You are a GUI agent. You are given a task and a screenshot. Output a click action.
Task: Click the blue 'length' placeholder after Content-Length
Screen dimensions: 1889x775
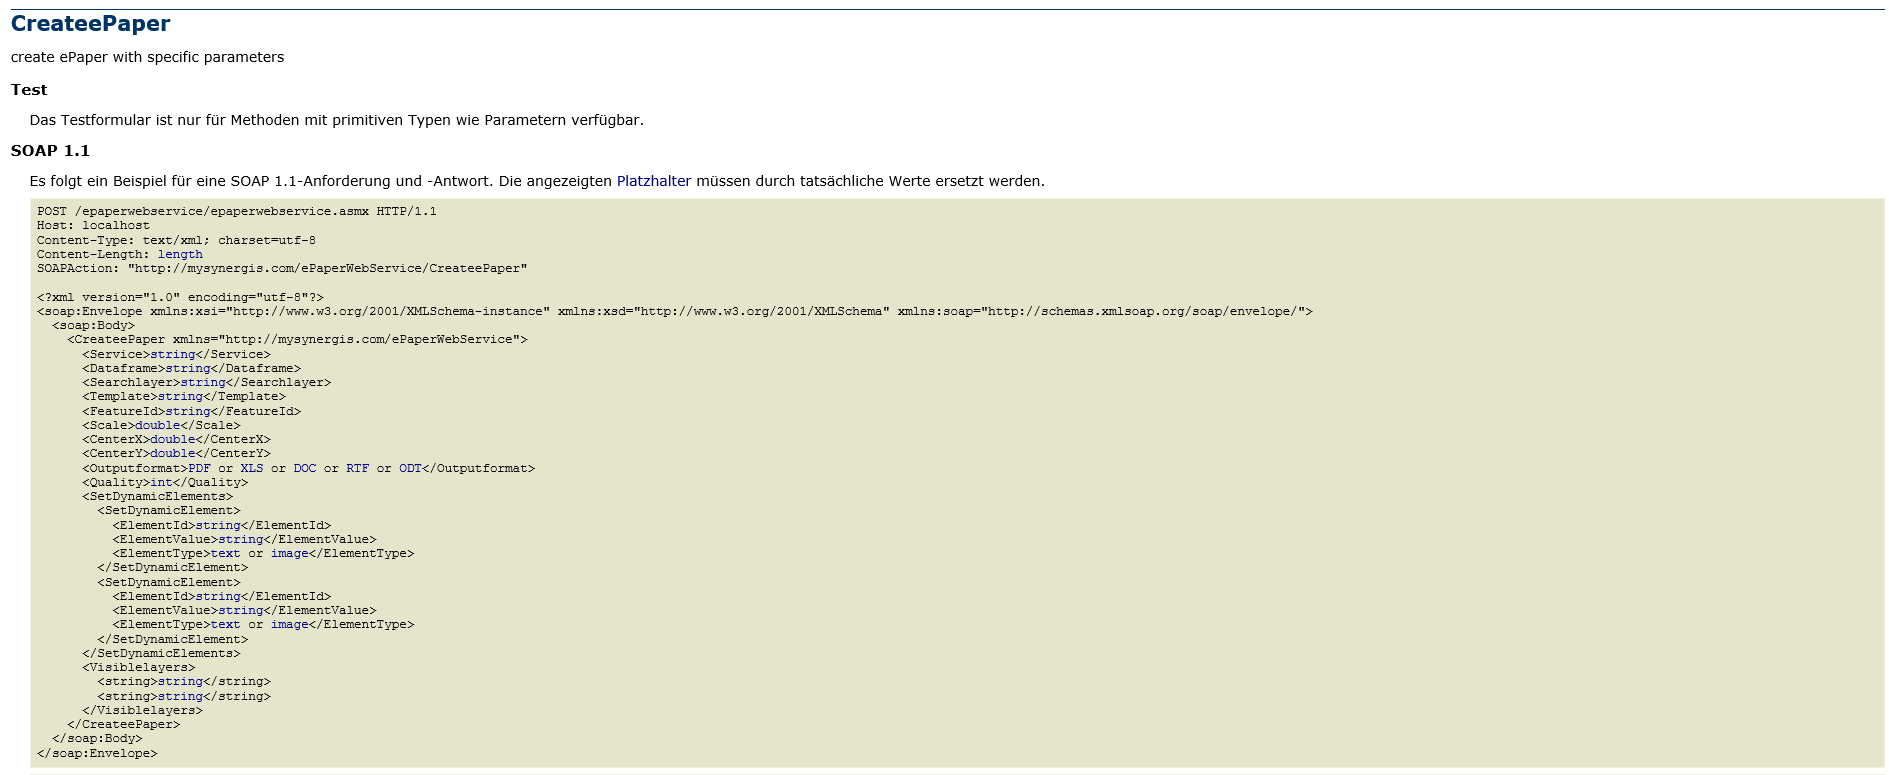180,254
